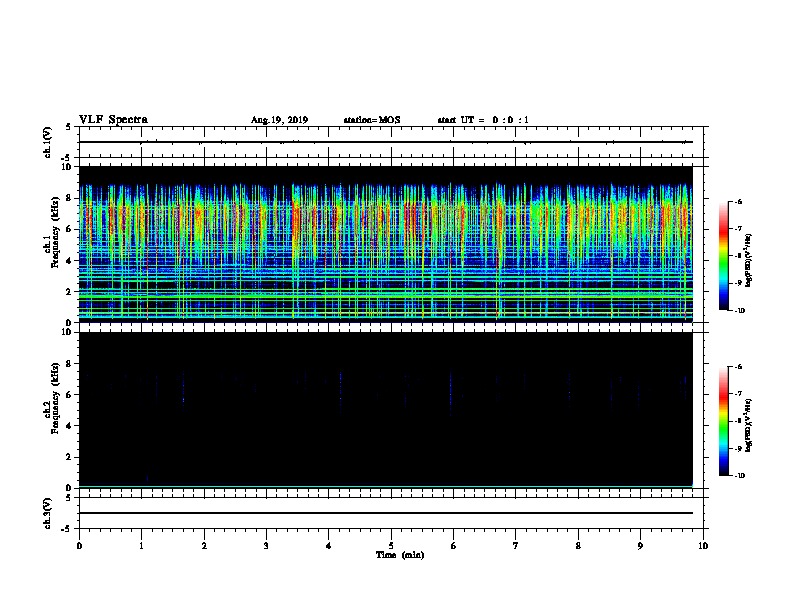Click the "start UT = 0 : 0 : 1" text
Viewport: 792px width, 612px height.
point(483,120)
